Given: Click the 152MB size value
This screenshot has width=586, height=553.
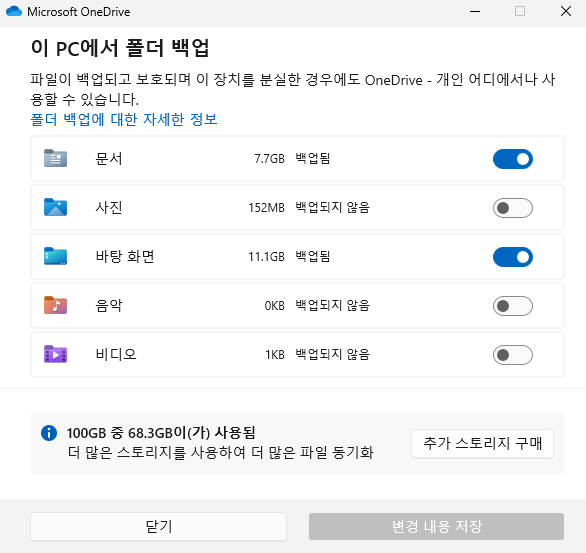Looking at the screenshot, I should click(x=266, y=208).
